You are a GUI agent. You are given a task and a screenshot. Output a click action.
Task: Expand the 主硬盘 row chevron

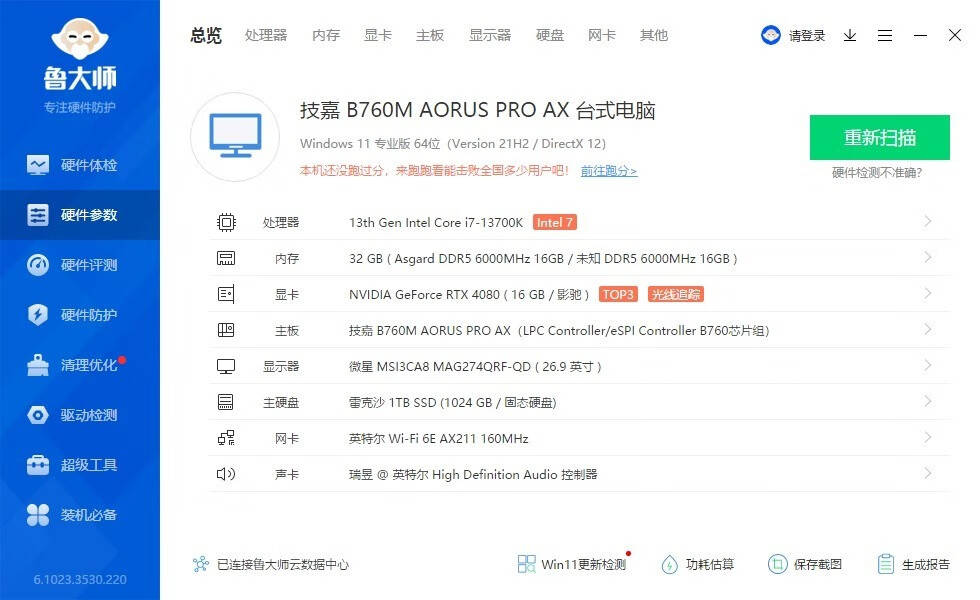[x=928, y=401]
